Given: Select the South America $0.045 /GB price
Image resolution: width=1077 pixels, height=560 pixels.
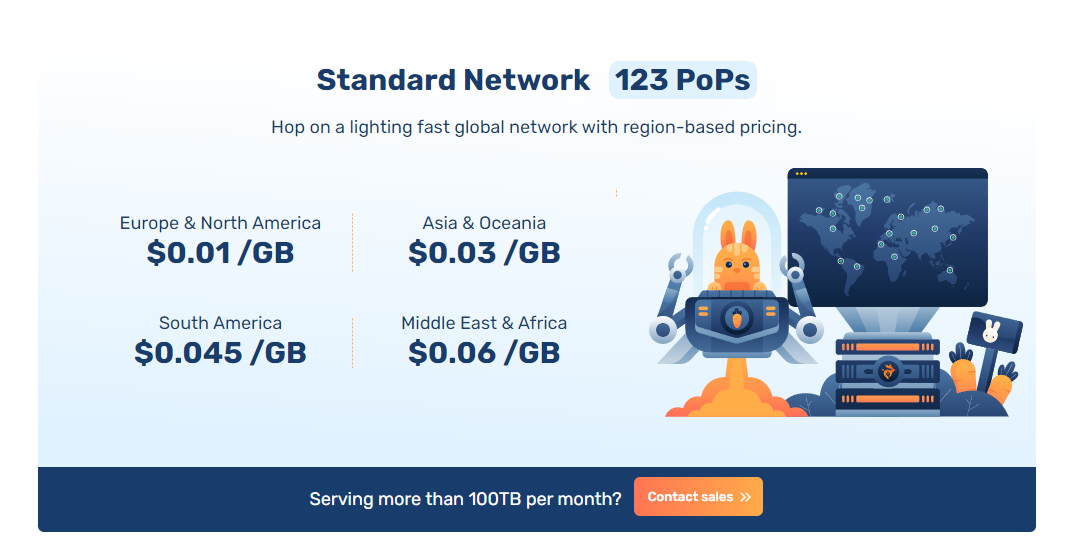Looking at the screenshot, I should tap(220, 352).
